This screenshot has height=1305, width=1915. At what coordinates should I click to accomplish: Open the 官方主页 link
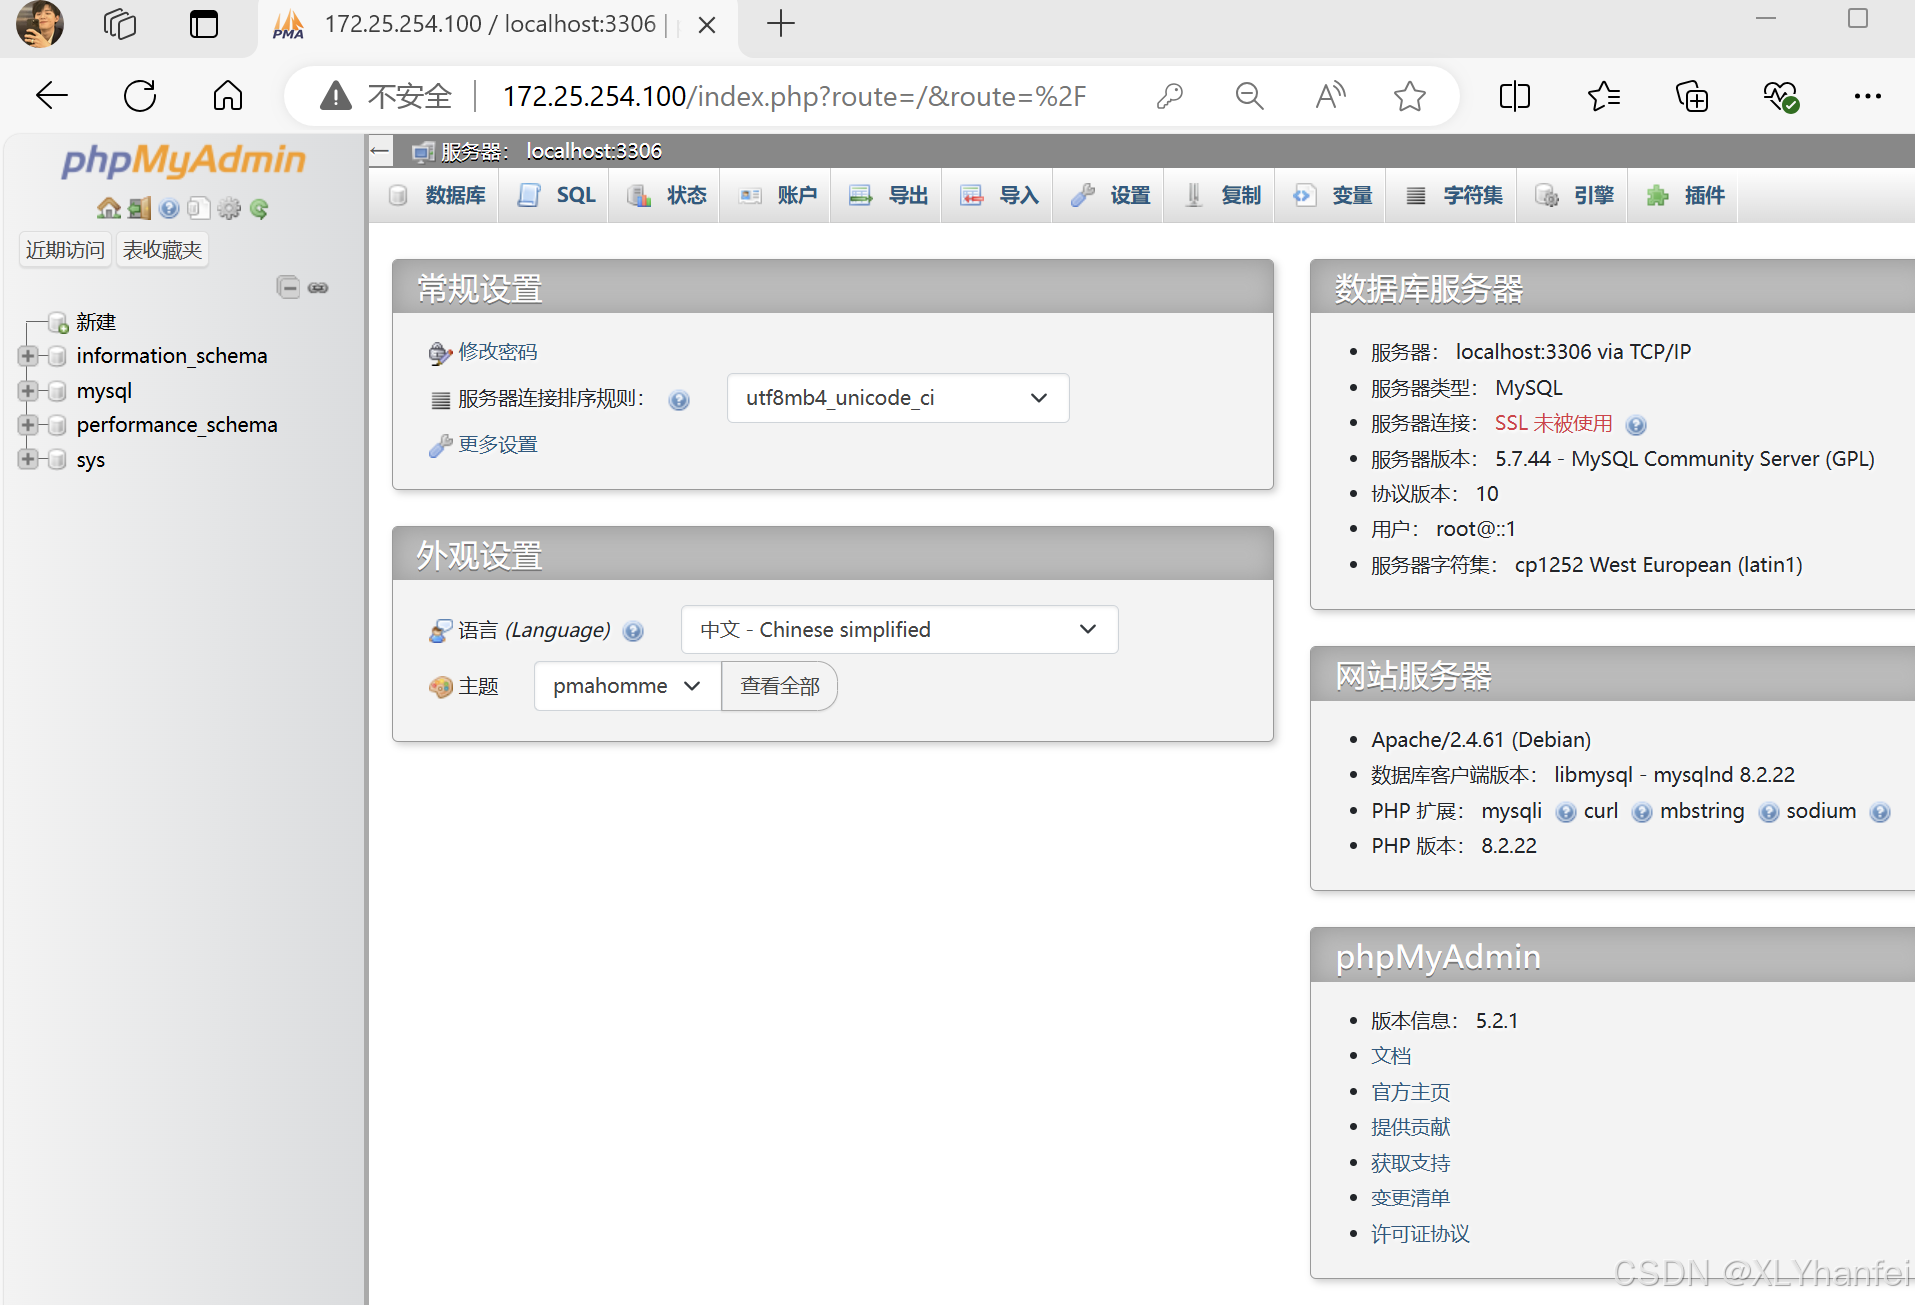click(1410, 1092)
